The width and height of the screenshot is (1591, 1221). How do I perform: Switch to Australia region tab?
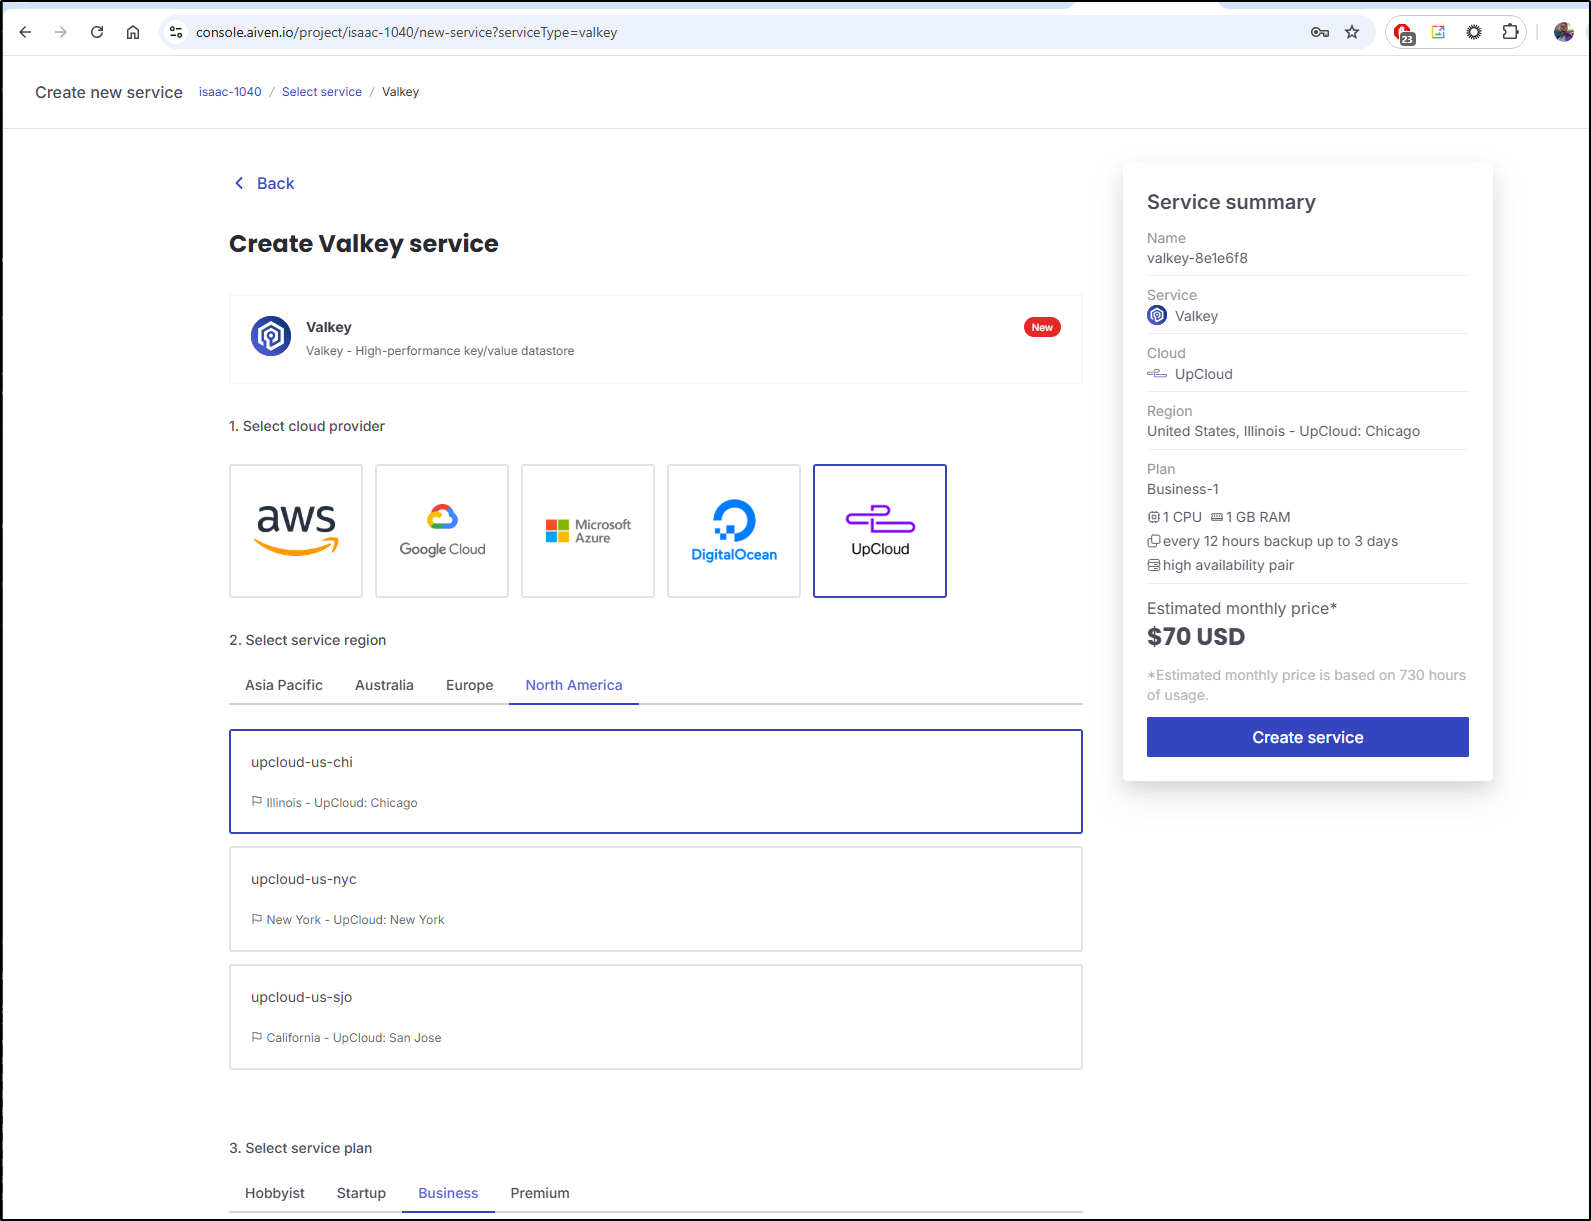tap(384, 685)
